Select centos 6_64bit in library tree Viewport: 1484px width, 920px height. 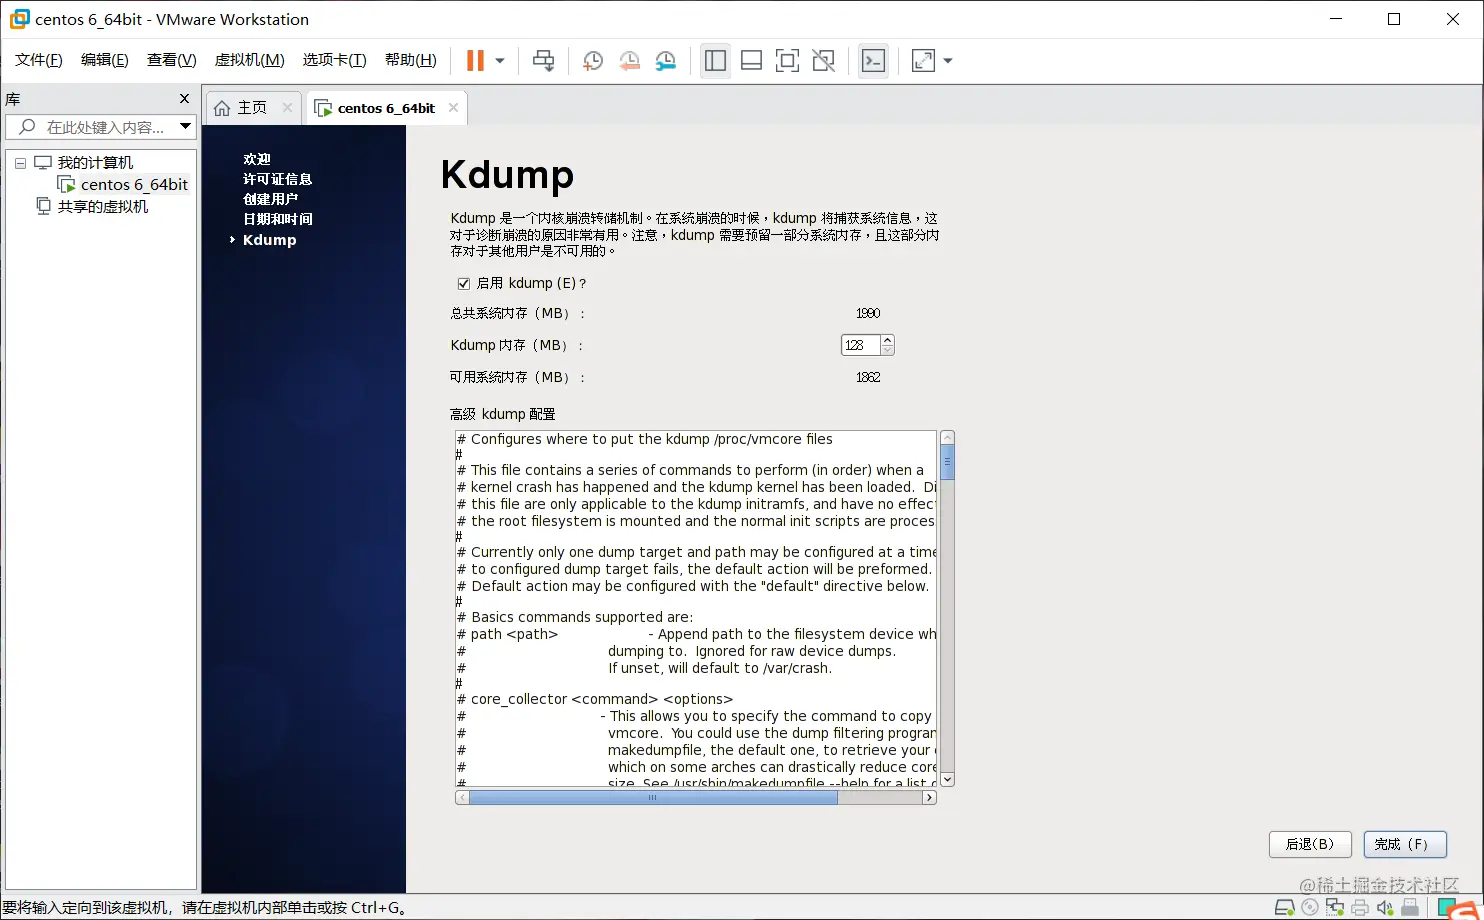pyautogui.click(x=134, y=184)
